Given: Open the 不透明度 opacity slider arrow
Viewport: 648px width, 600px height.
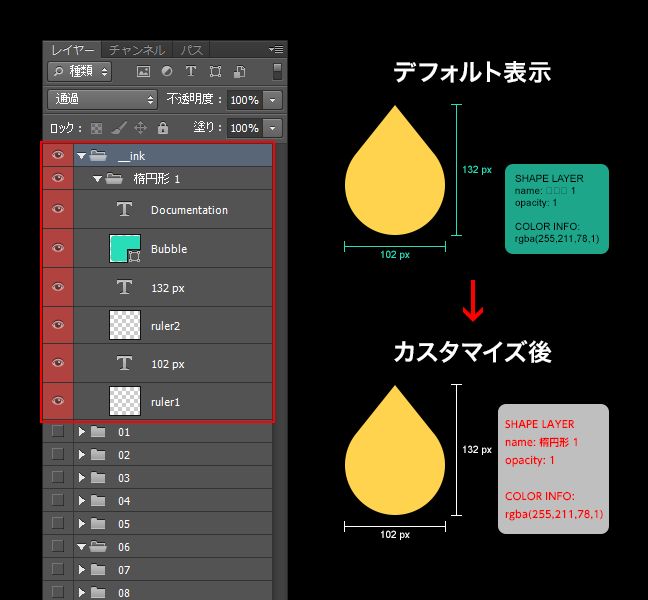Looking at the screenshot, I should tap(273, 100).
